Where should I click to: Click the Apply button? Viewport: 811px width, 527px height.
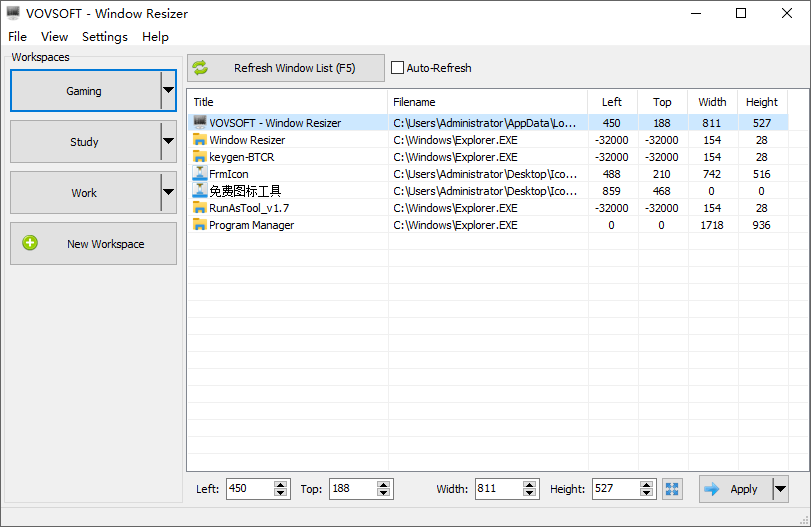click(x=736, y=489)
